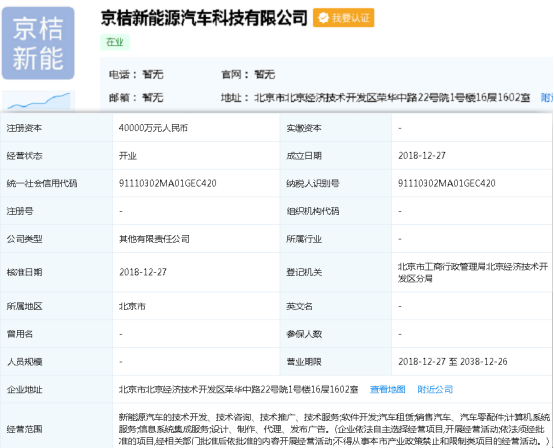Click the 注册号 label cell
Screen dimensions: 554x448
click(57, 211)
